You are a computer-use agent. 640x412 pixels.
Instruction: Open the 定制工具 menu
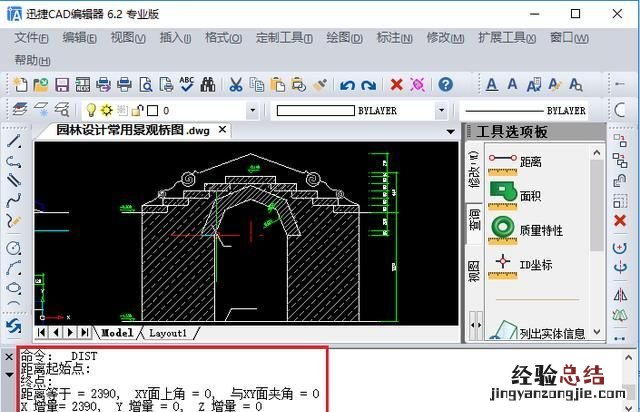tap(284, 38)
